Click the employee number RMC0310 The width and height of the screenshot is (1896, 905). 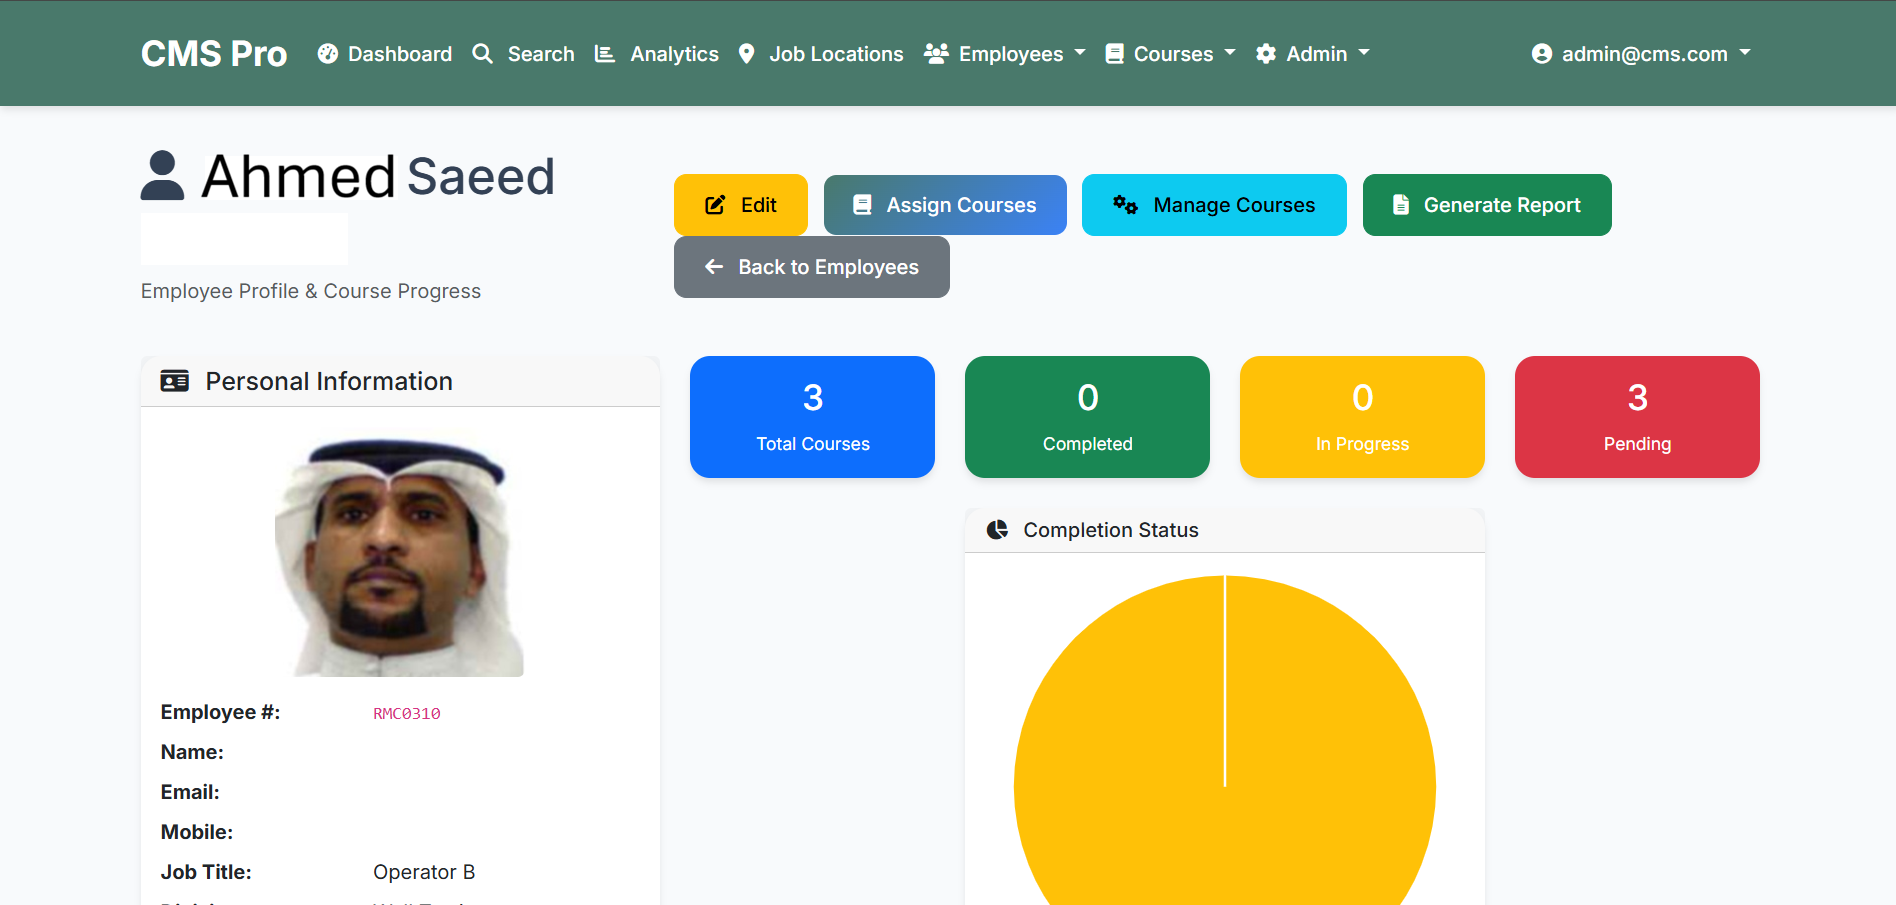[407, 713]
